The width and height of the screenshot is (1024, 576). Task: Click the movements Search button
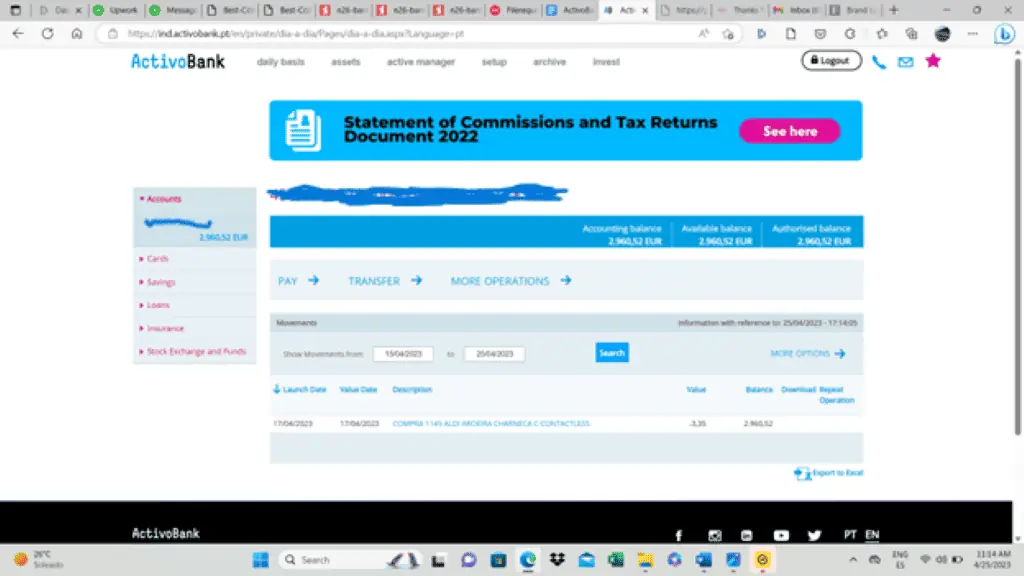click(x=612, y=353)
